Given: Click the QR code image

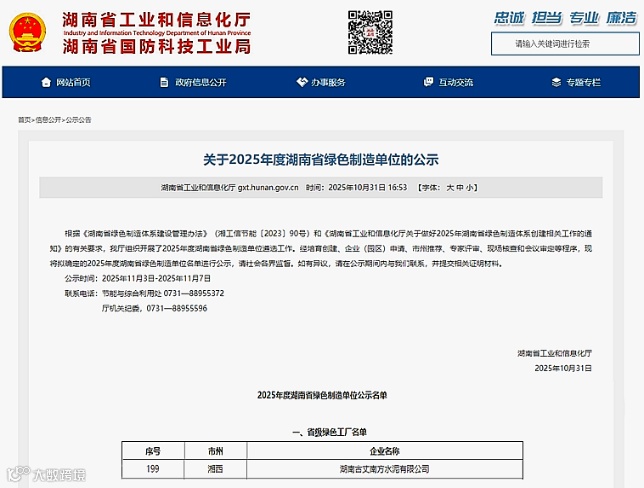Looking at the screenshot, I should pos(370,32).
